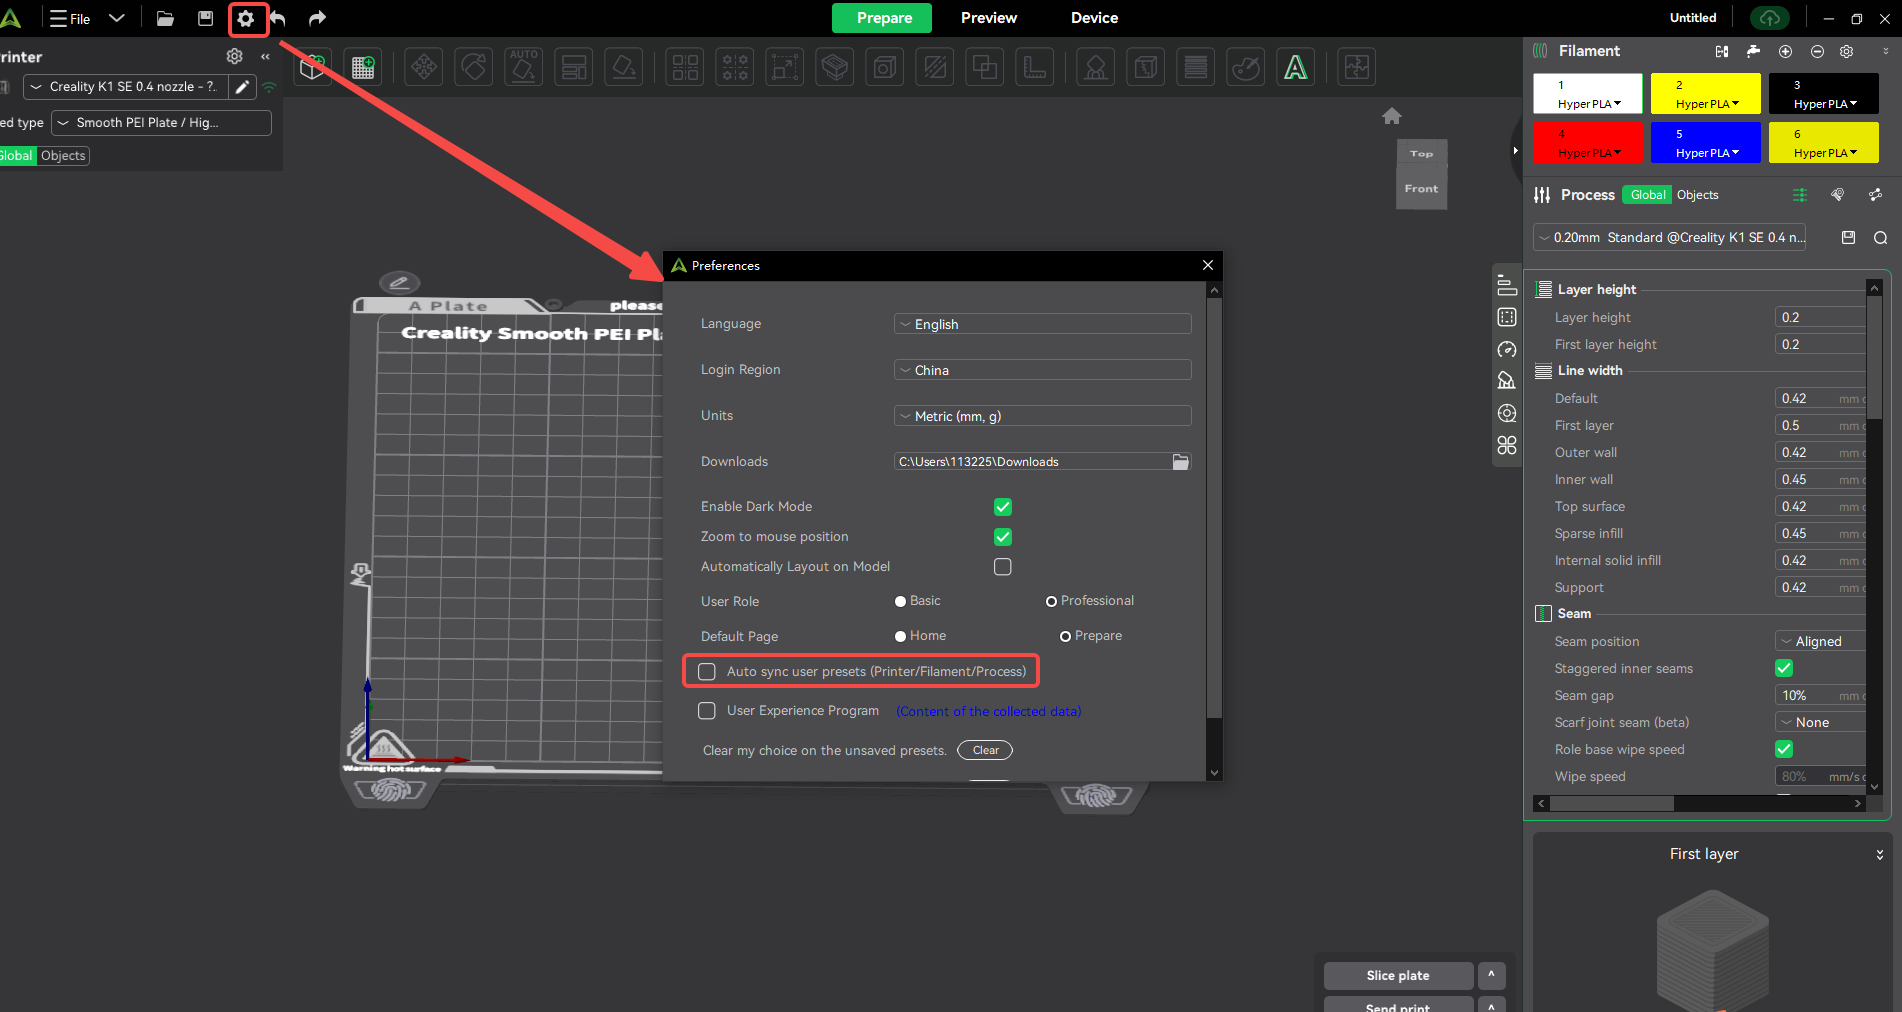Click the save project disk icon

coord(205,18)
